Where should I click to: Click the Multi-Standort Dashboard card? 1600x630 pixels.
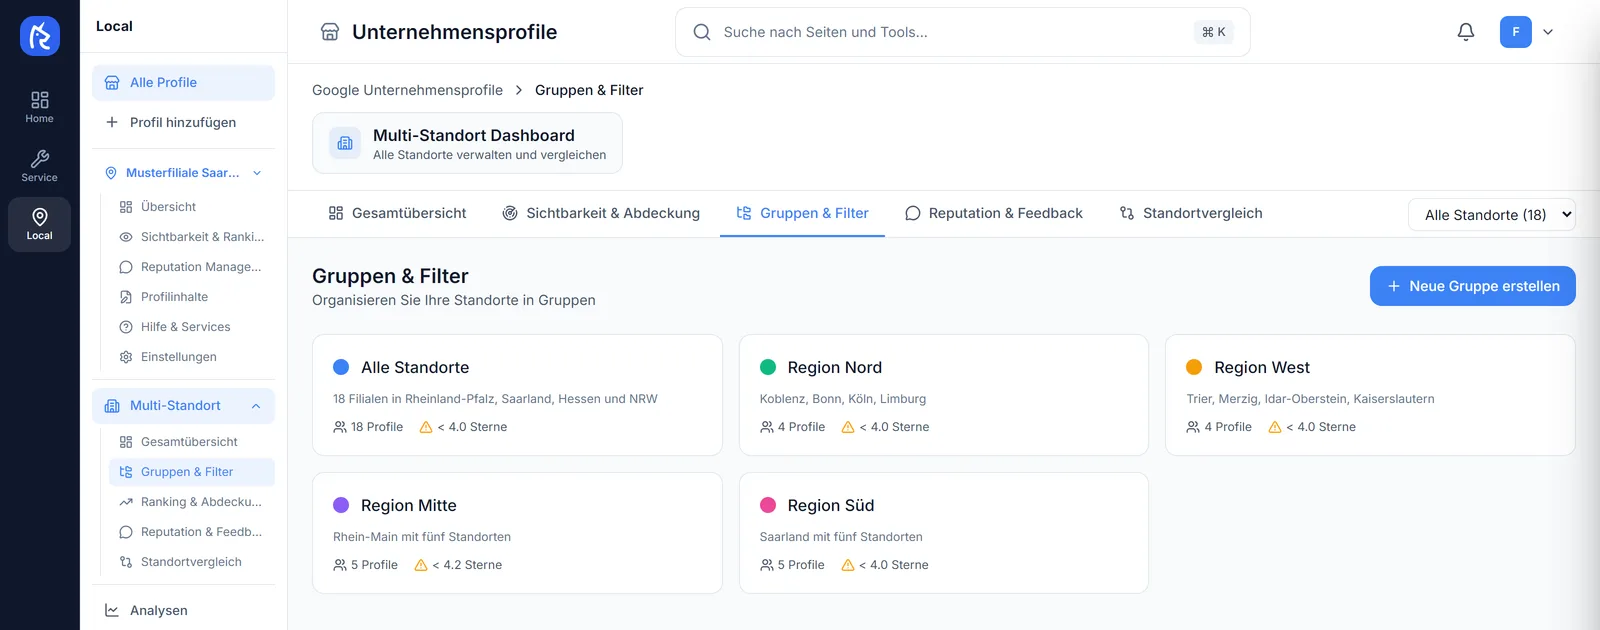[467, 143]
